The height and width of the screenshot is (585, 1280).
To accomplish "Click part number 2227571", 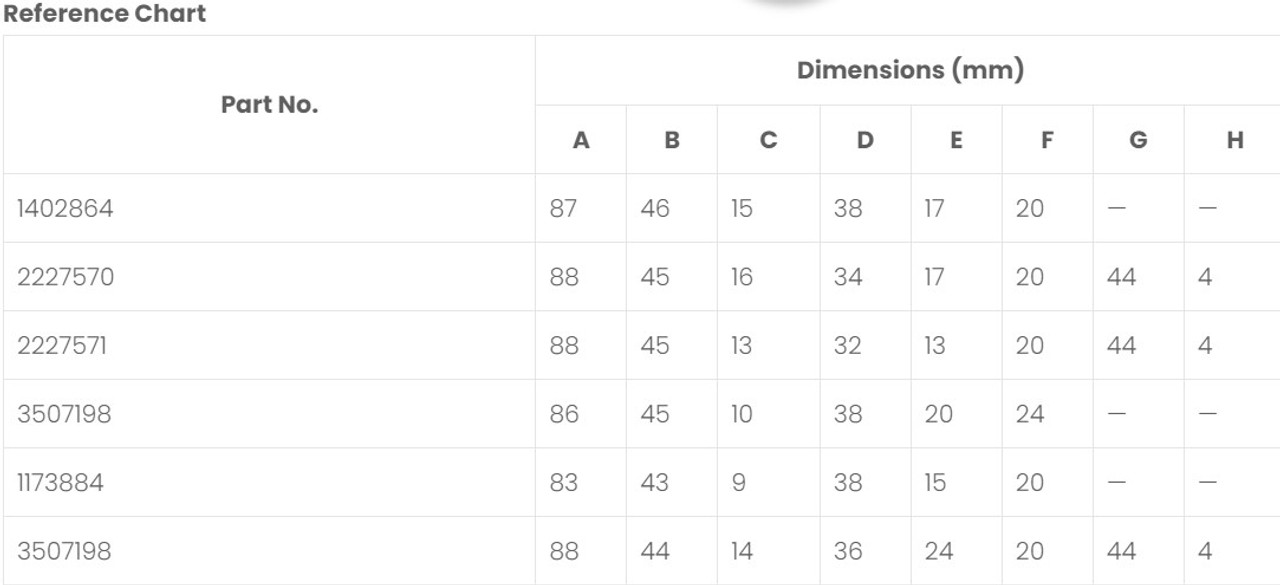I will coord(63,345).
